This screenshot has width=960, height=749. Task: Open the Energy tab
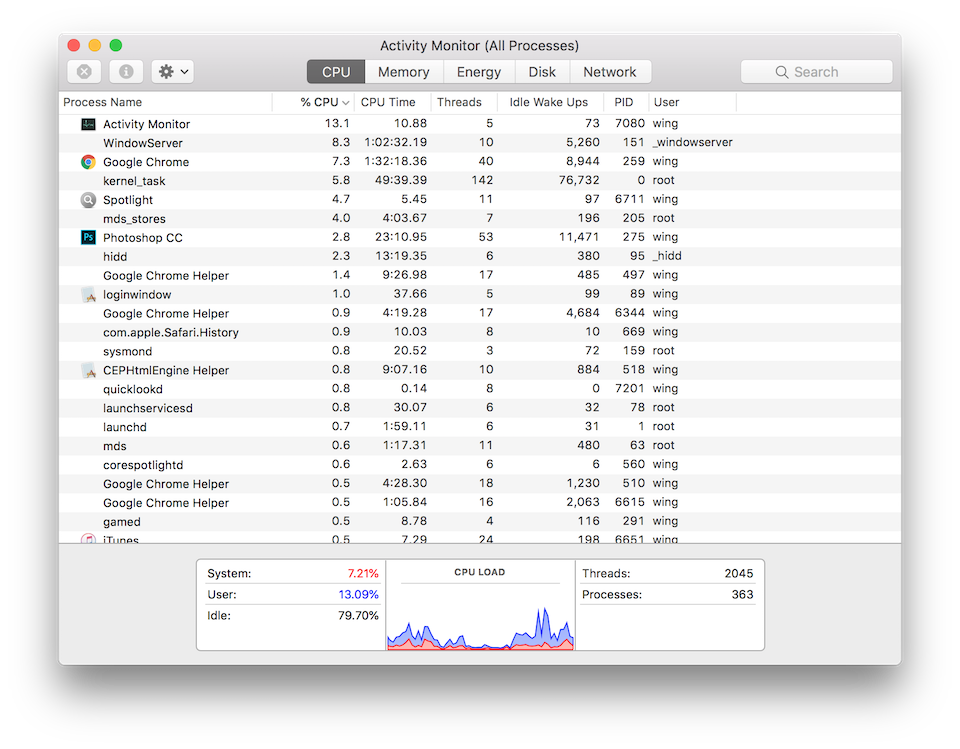coord(479,72)
